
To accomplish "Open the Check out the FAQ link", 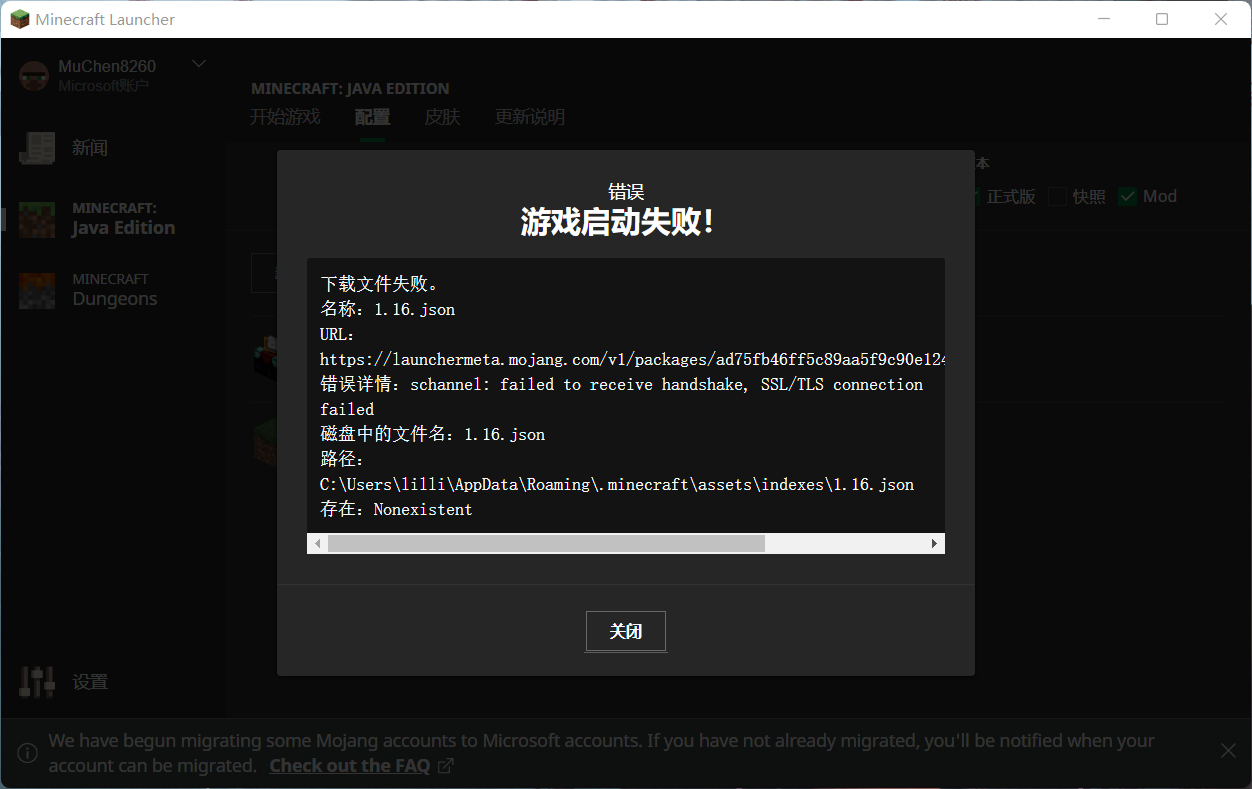I will click(x=350, y=766).
